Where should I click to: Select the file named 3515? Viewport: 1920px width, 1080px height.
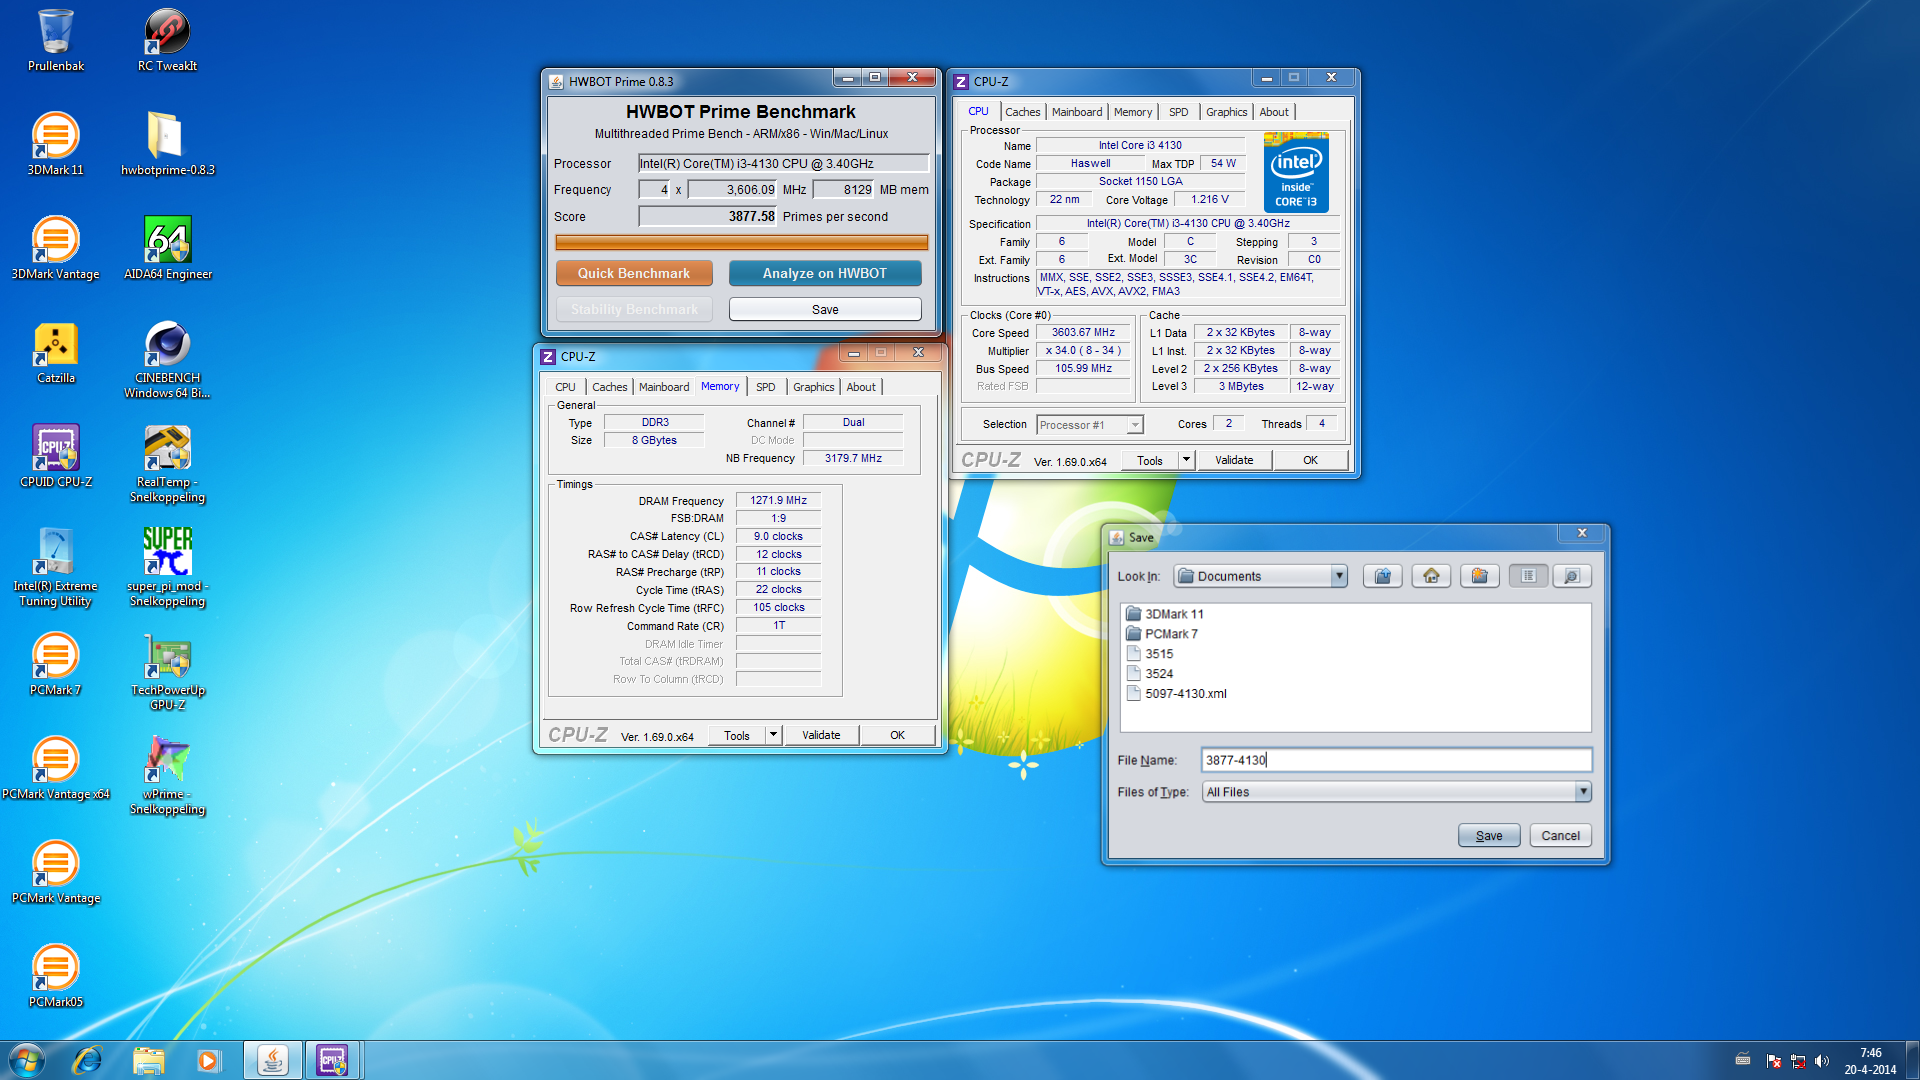pyautogui.click(x=1150, y=654)
